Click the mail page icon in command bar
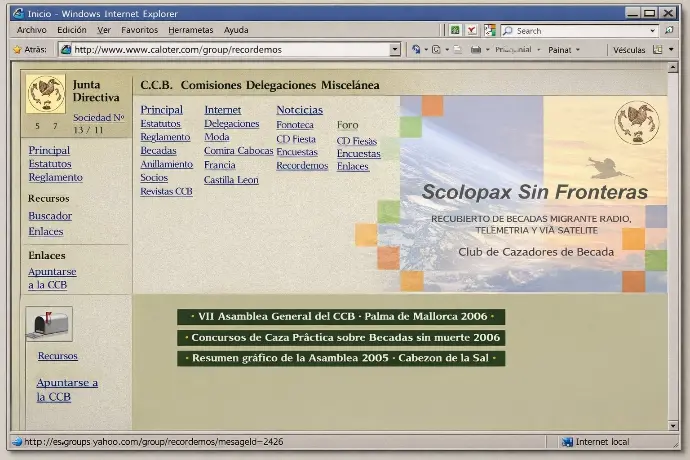This screenshot has width=690, height=460. [x=457, y=49]
